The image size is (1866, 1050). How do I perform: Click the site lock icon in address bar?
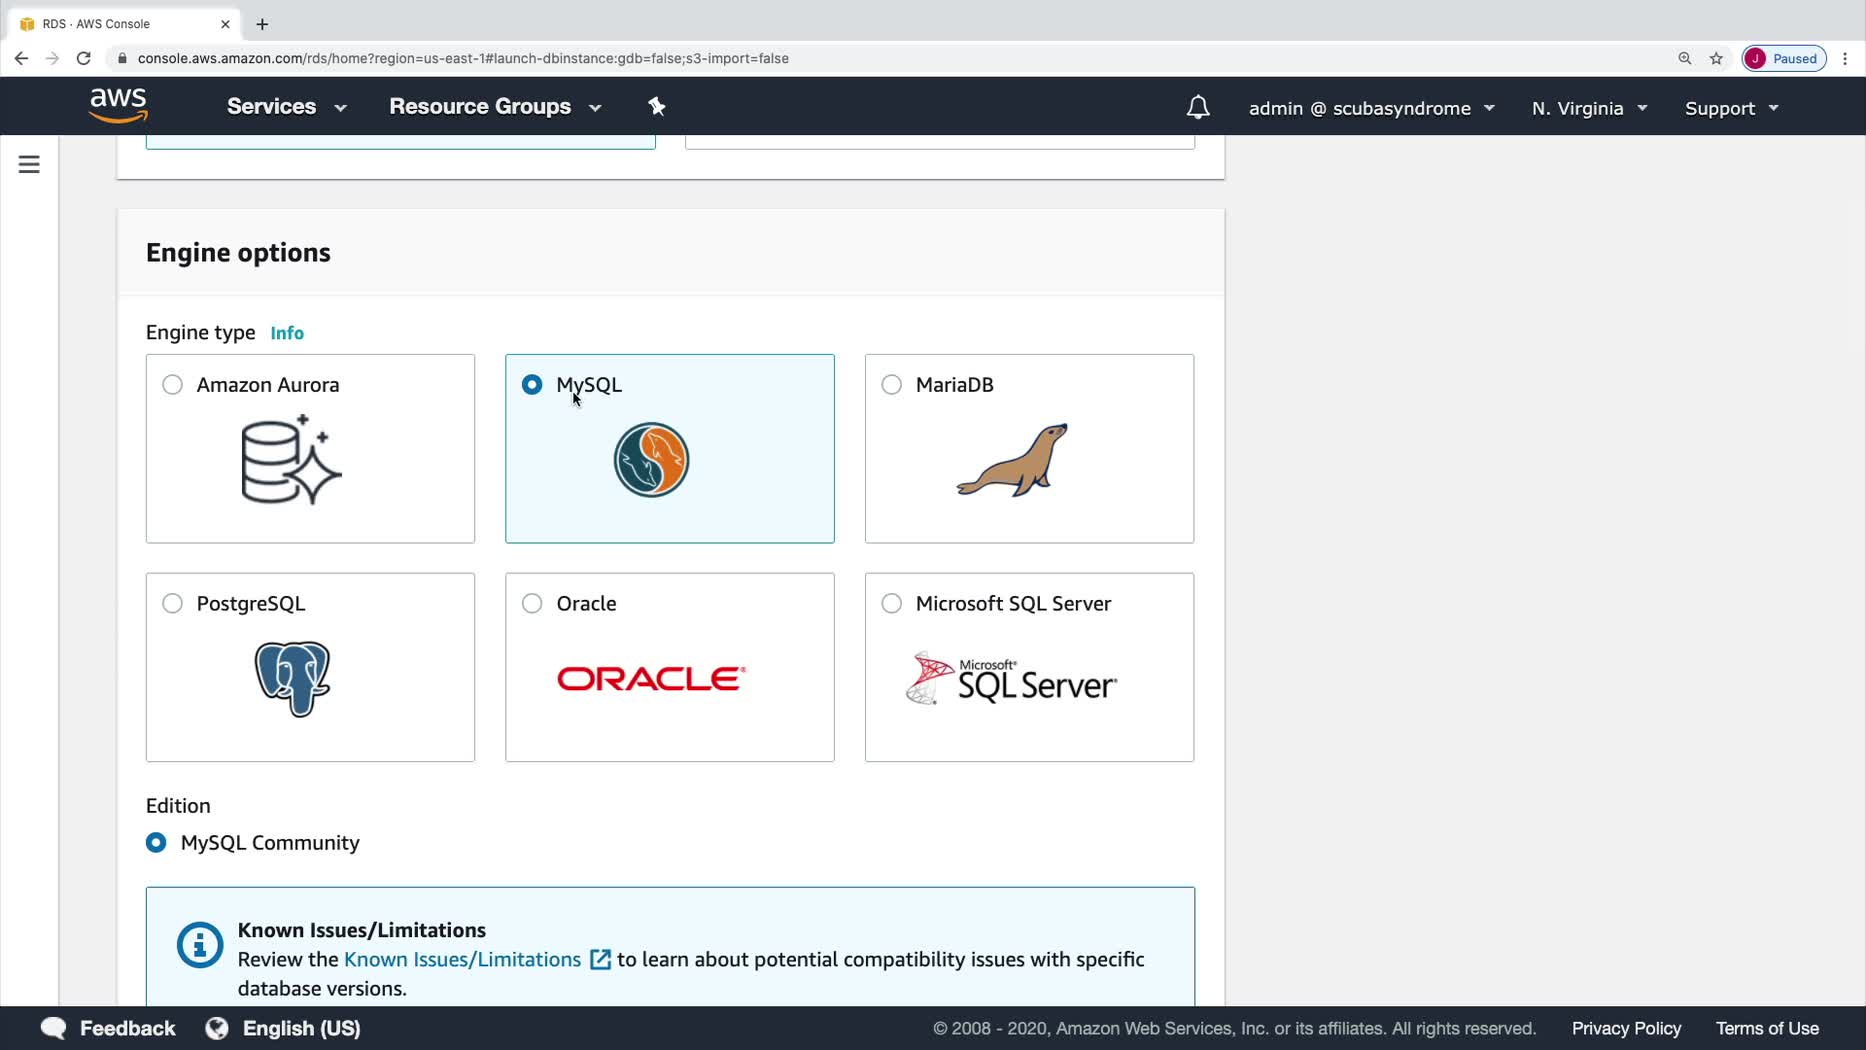pos(122,58)
